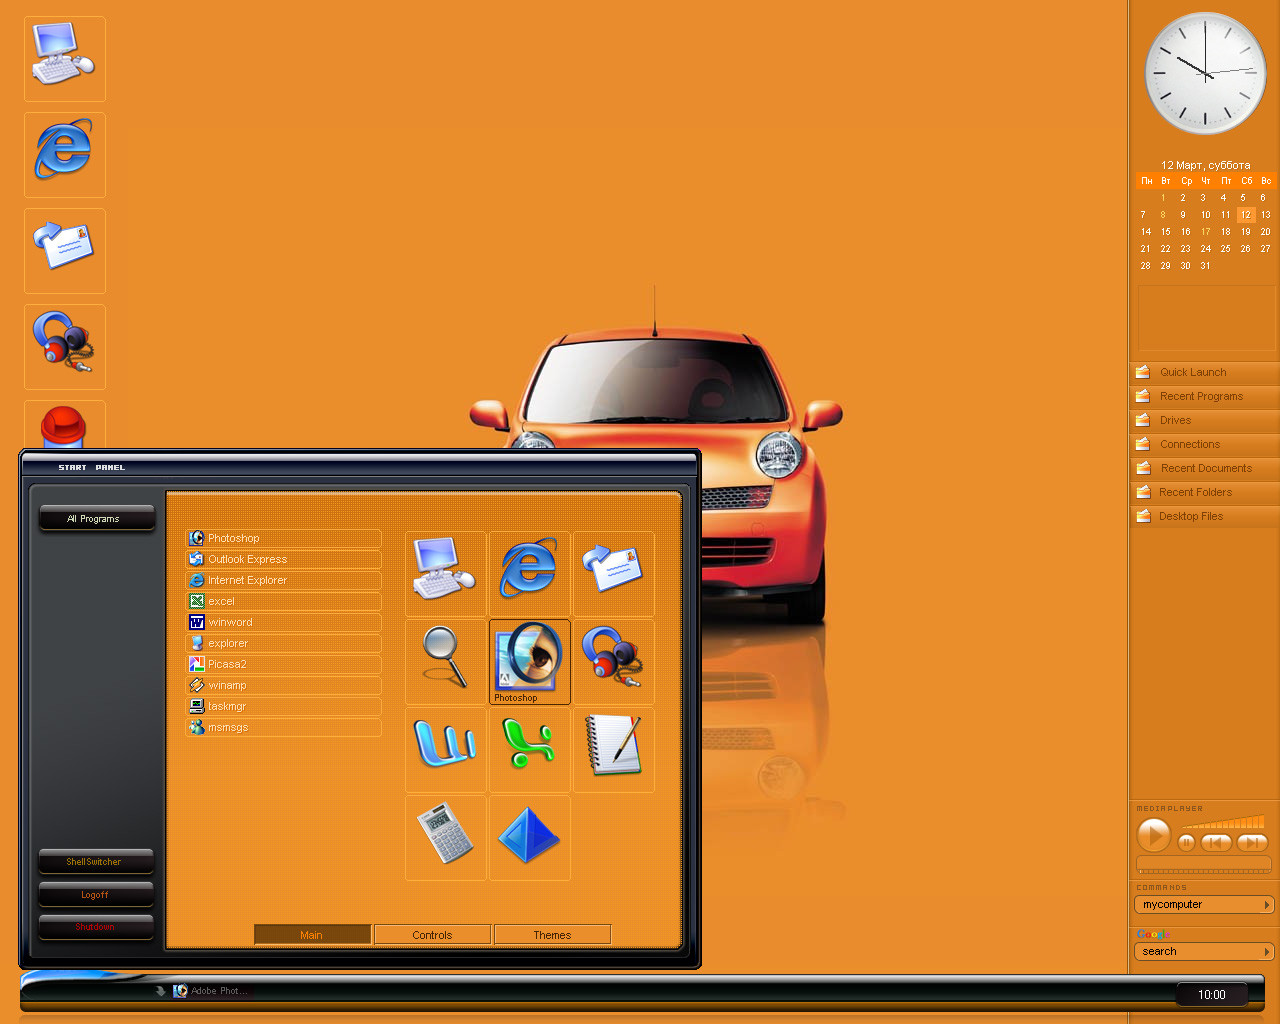Viewport: 1280px width, 1024px height.
Task: Click the arrow beside the Google search field
Action: click(x=1268, y=952)
